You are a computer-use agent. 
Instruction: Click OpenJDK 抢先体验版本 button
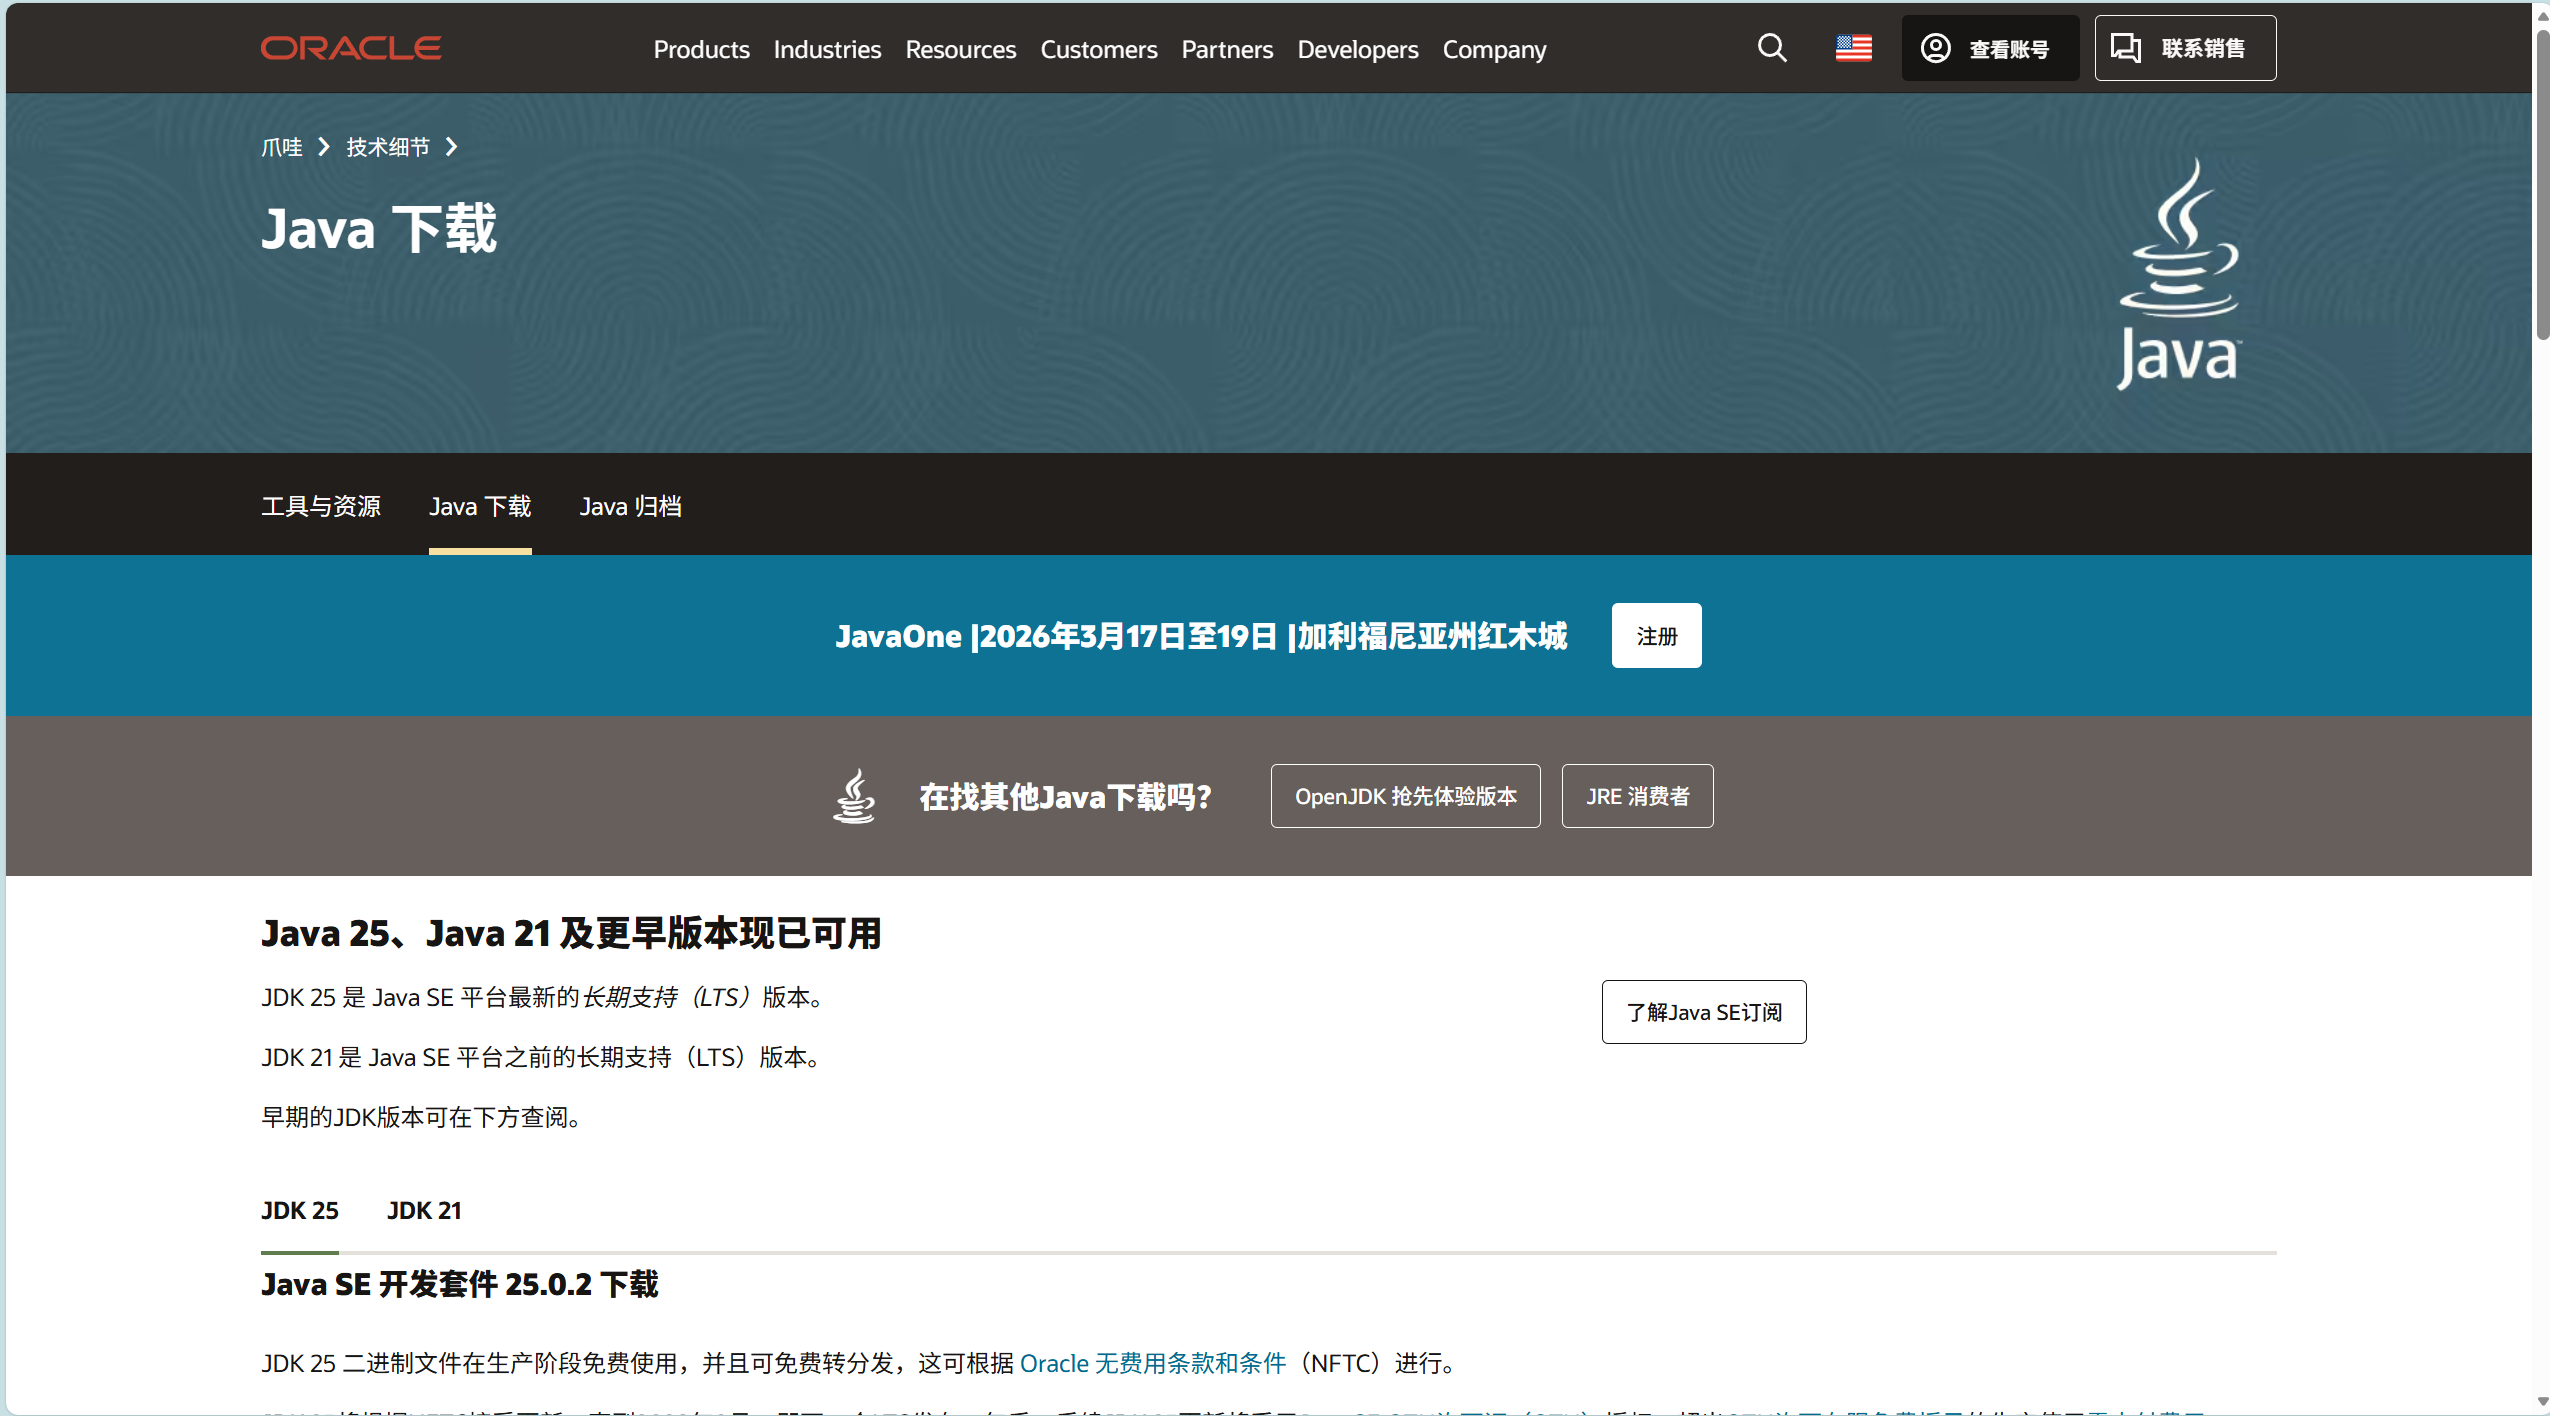(1405, 796)
